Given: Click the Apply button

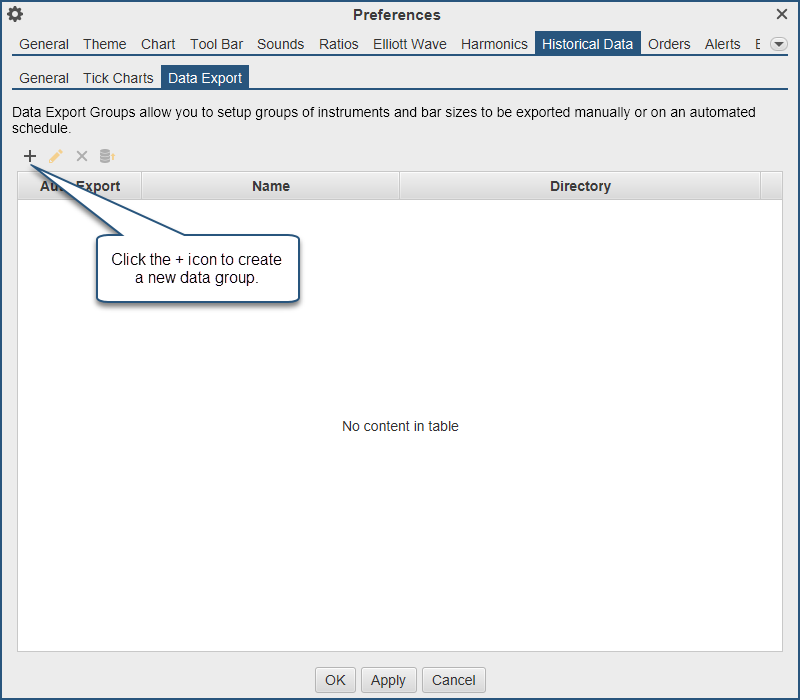Looking at the screenshot, I should click(x=388, y=680).
